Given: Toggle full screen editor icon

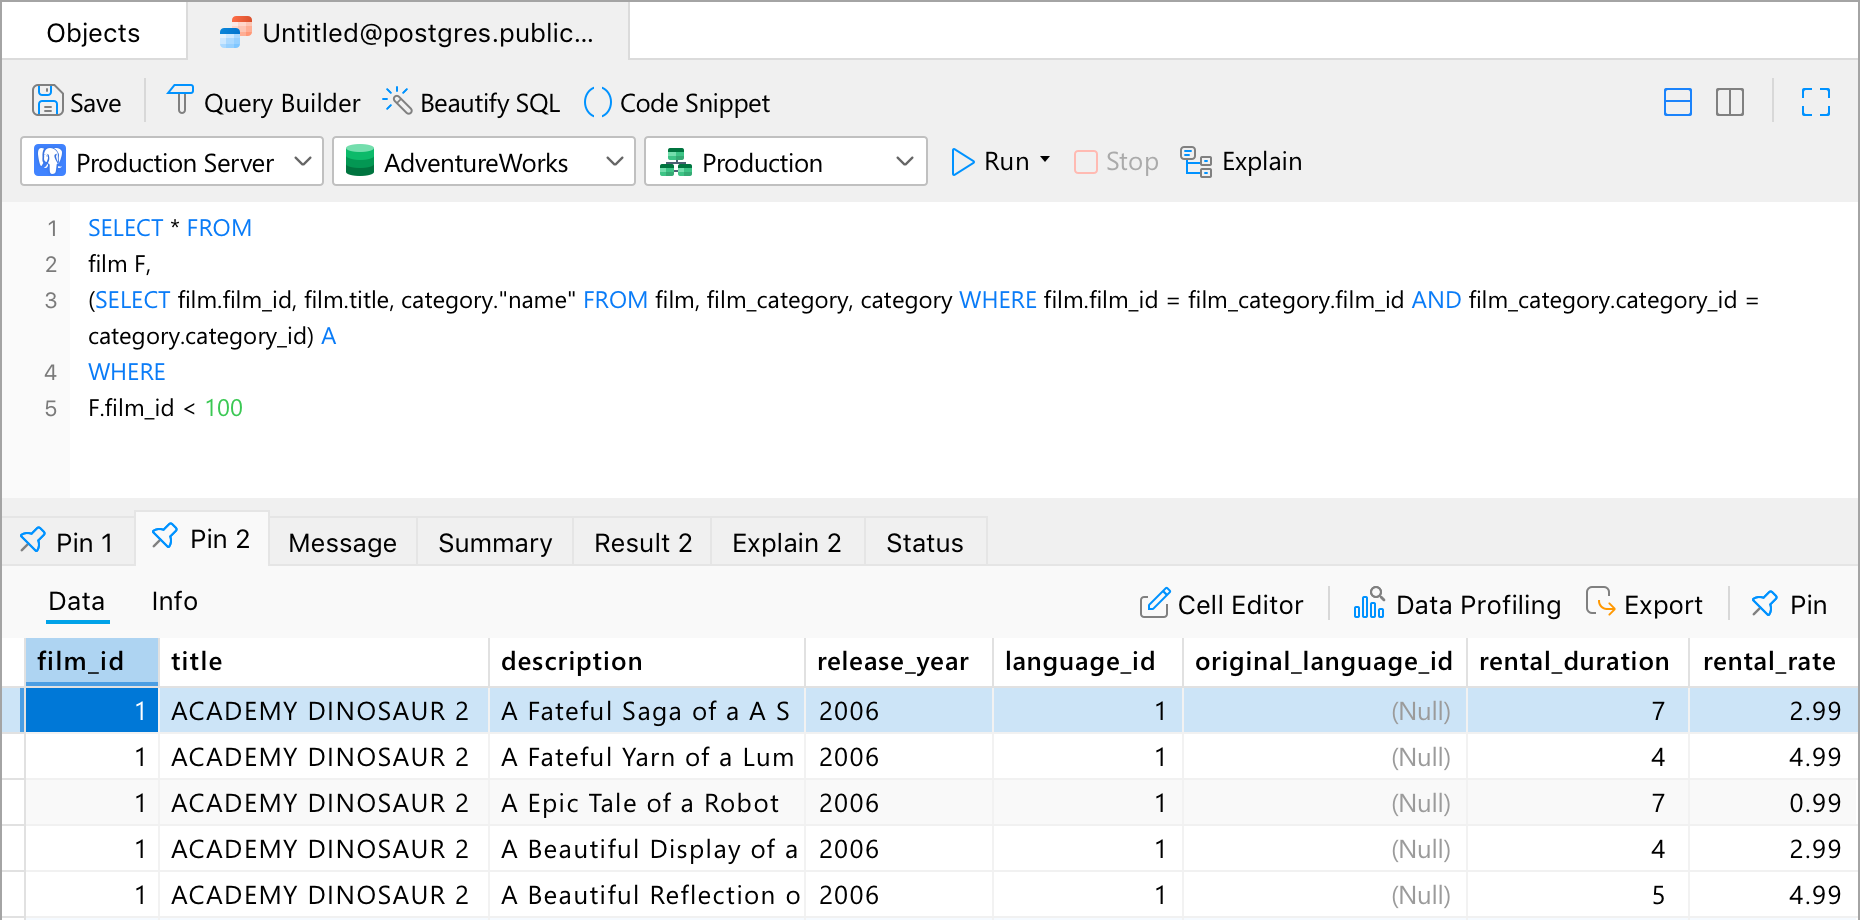Looking at the screenshot, I should [x=1816, y=102].
